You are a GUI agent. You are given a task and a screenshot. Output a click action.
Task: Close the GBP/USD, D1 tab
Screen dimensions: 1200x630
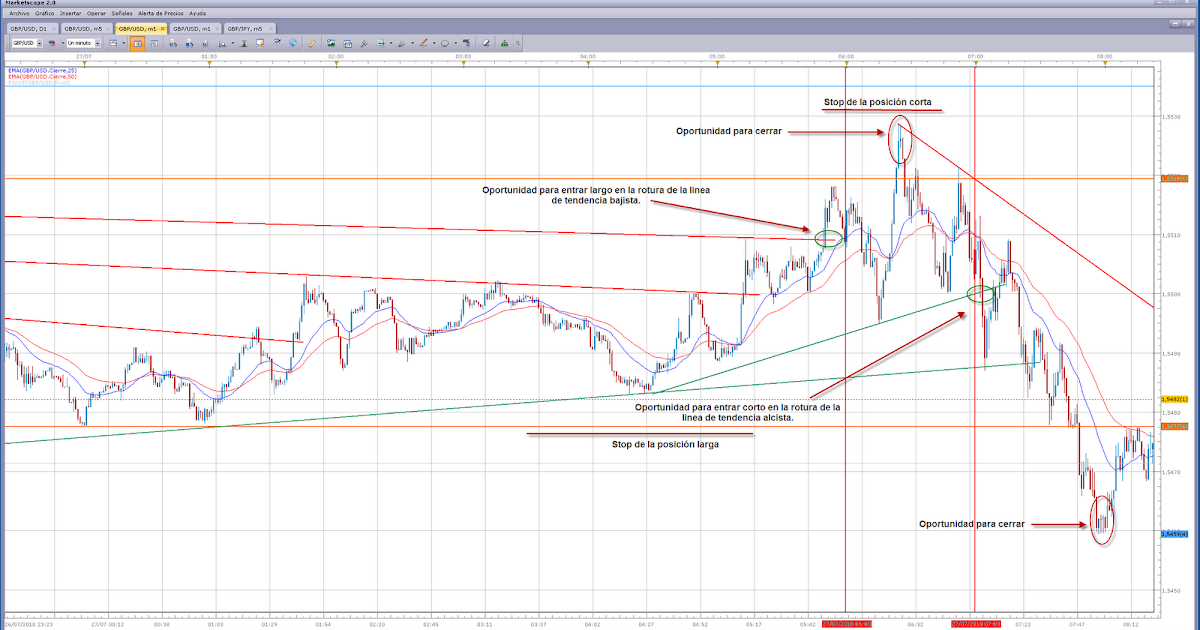coord(53,29)
